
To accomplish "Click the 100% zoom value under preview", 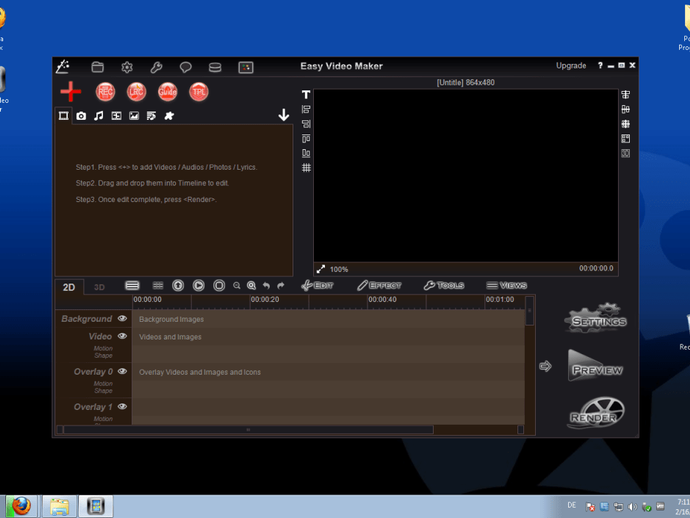I will (339, 269).
